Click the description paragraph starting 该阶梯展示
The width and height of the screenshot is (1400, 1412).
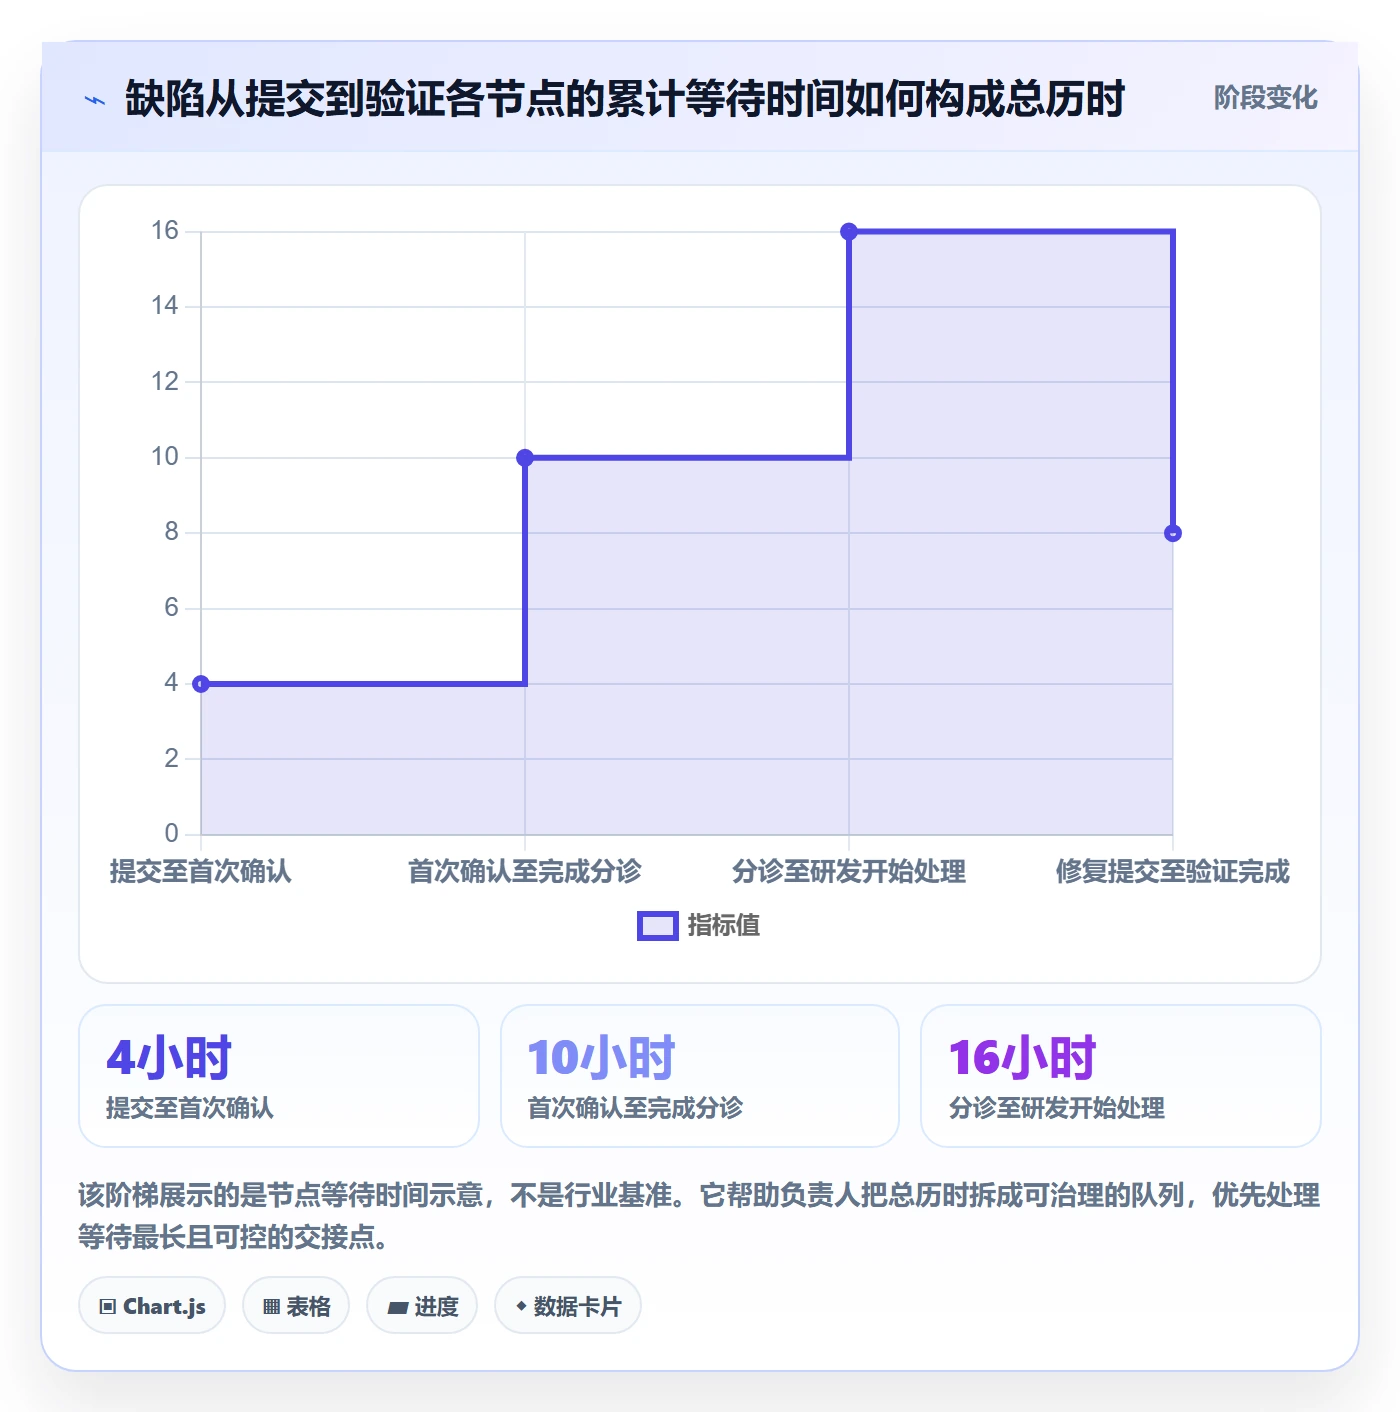[x=700, y=1216]
